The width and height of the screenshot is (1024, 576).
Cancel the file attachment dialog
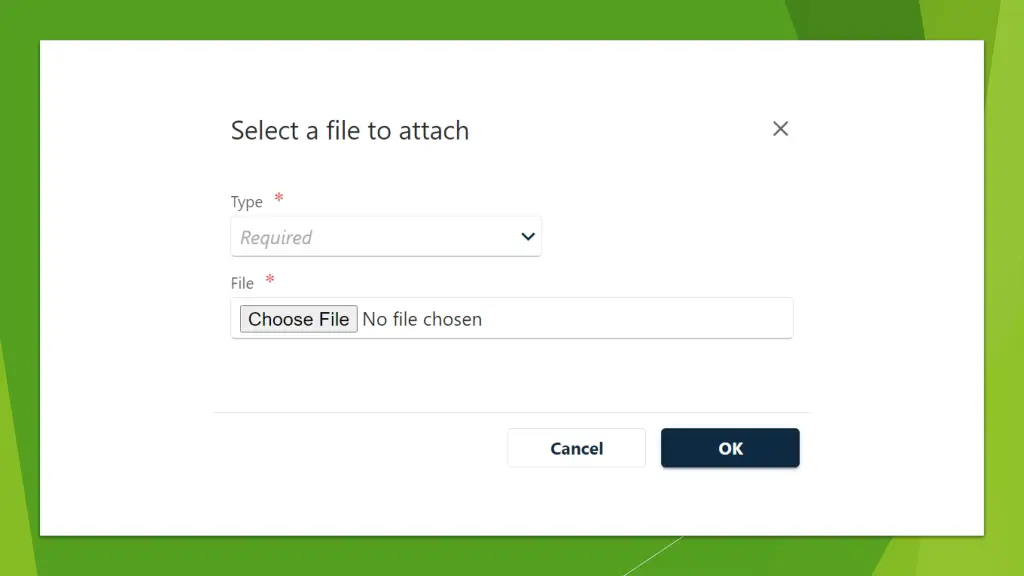(576, 448)
